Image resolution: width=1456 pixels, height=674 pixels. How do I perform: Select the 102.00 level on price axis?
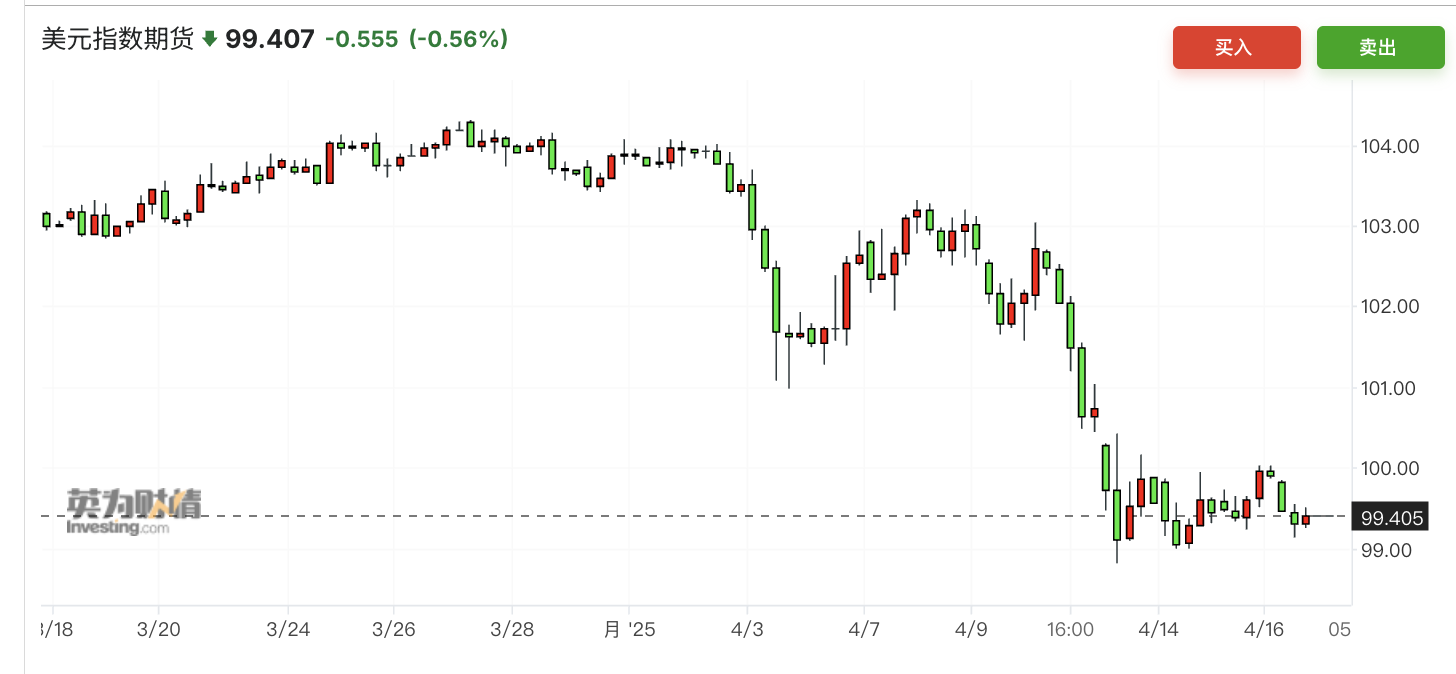tap(1391, 307)
